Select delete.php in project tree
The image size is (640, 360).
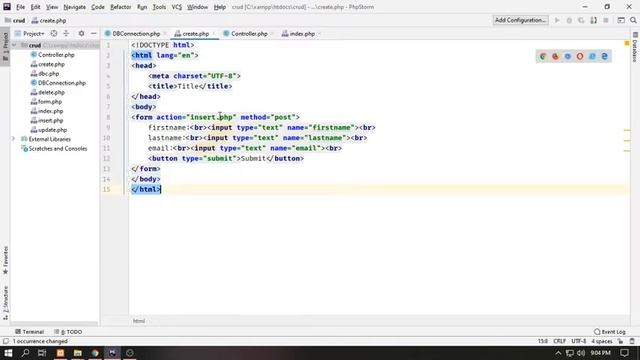coord(51,92)
